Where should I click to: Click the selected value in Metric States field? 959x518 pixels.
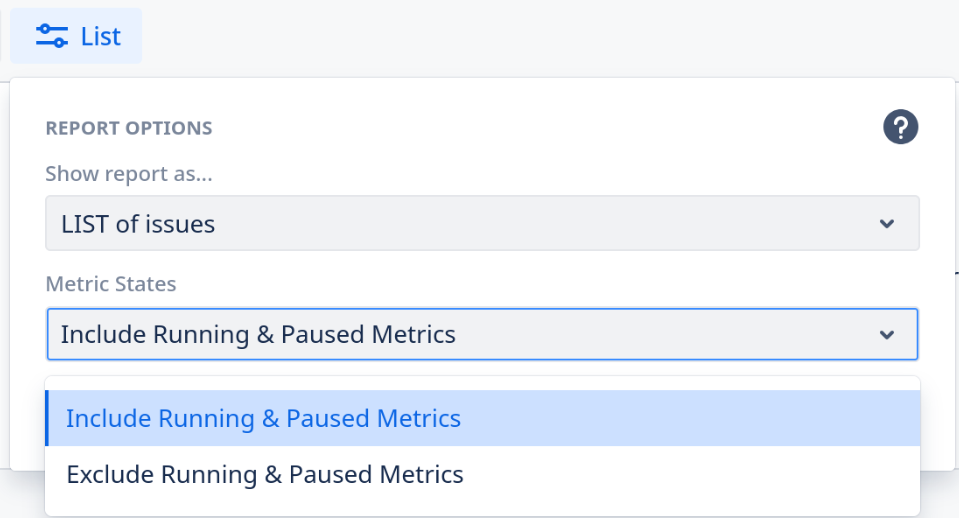(x=258, y=335)
